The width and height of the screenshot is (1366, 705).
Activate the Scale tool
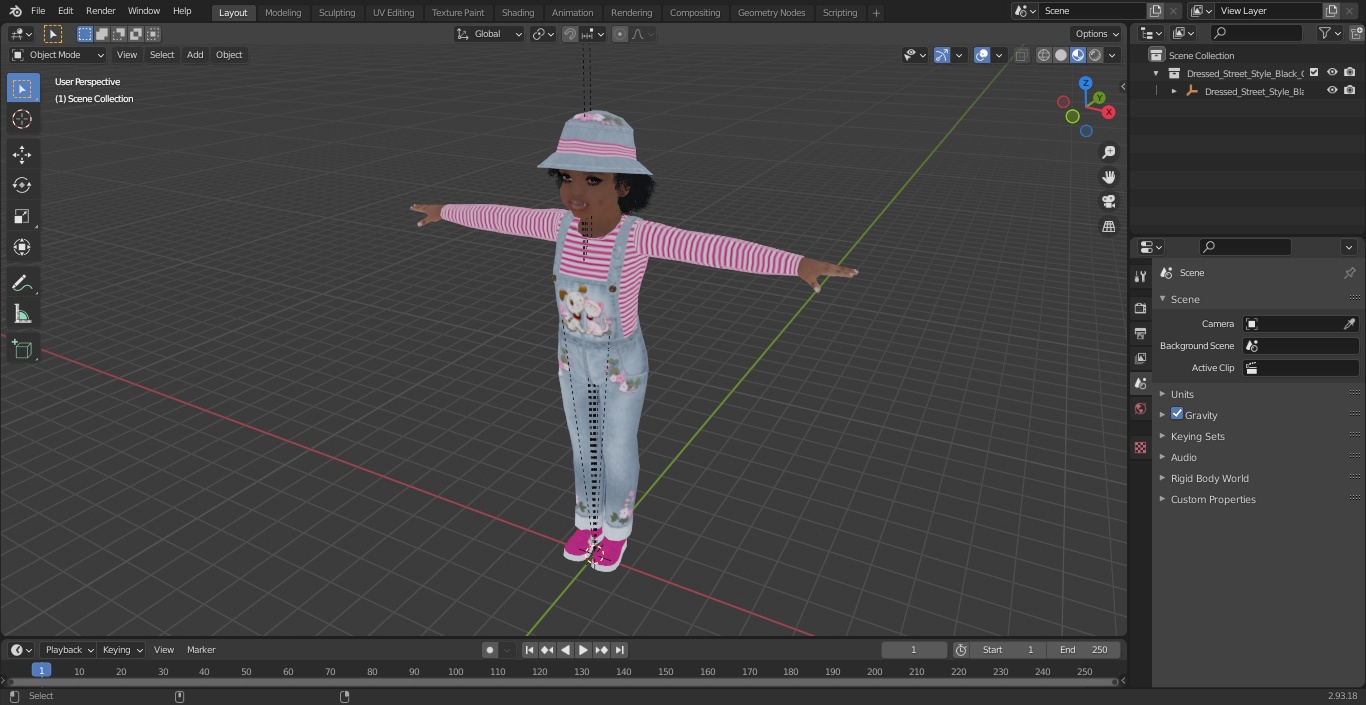22,216
